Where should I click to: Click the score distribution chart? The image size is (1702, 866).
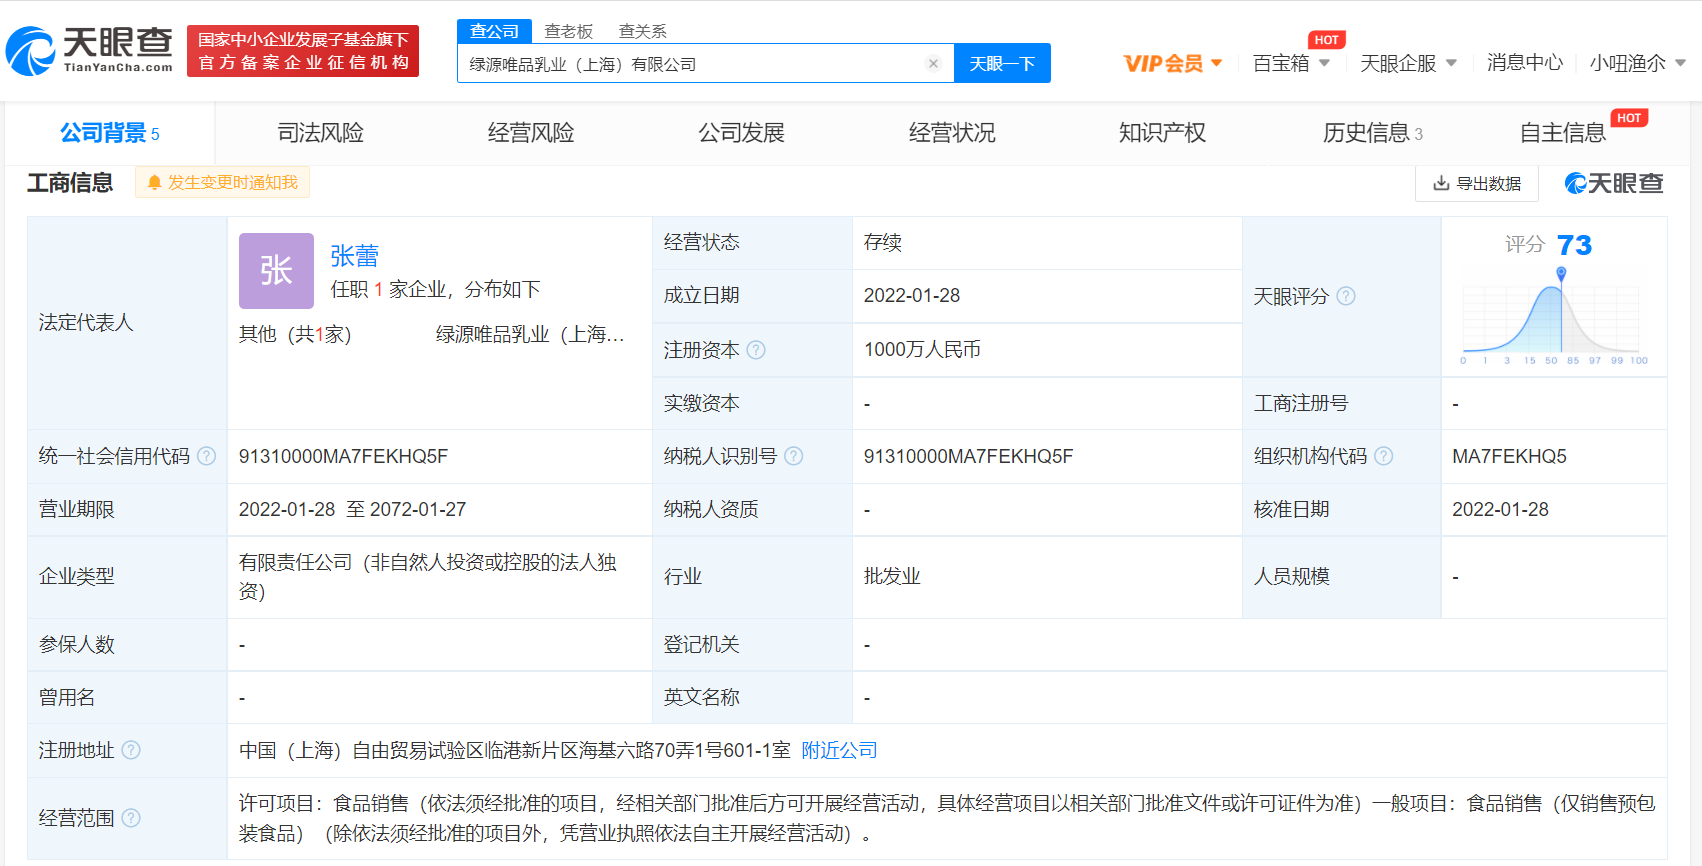pyautogui.click(x=1554, y=318)
